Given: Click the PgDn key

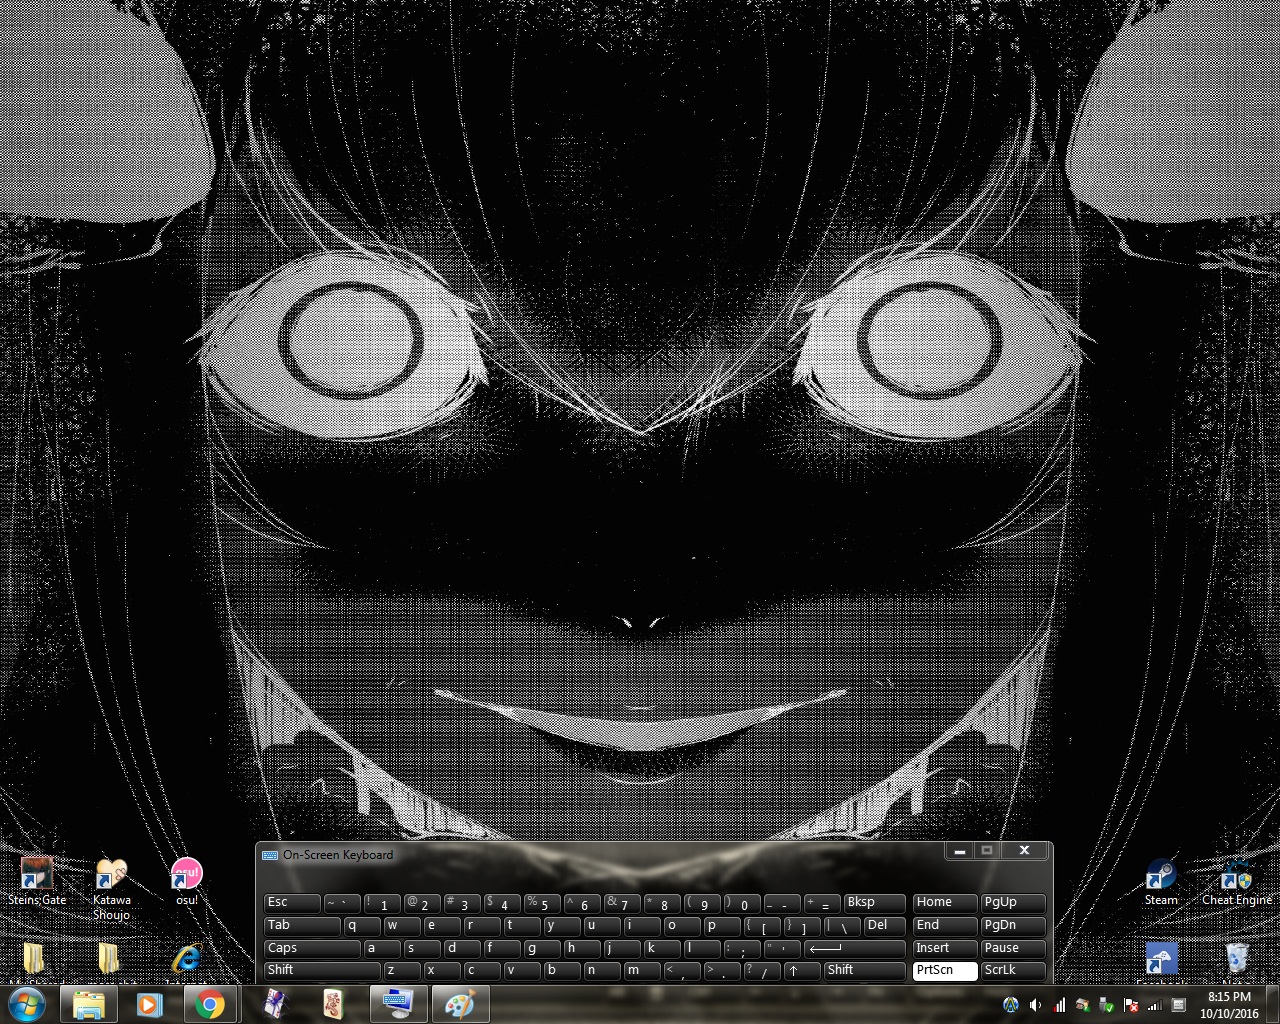Looking at the screenshot, I should pyautogui.click(x=1014, y=926).
